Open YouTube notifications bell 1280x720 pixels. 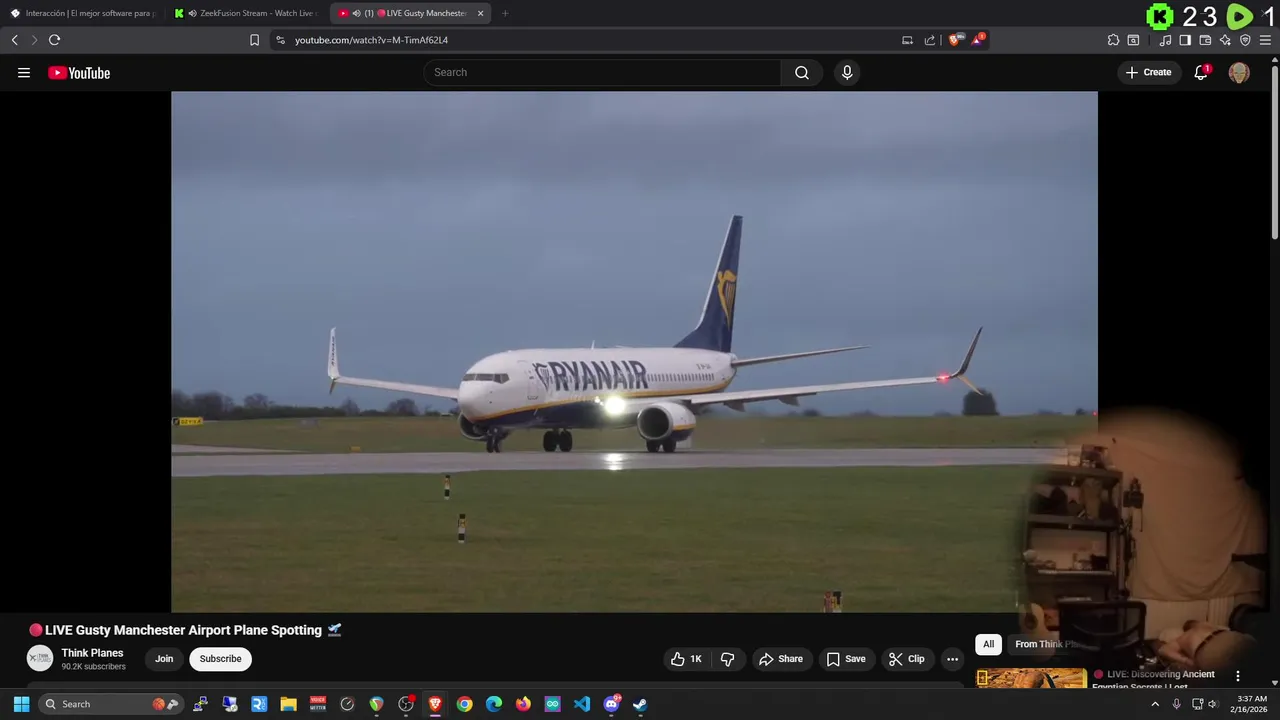click(1201, 72)
